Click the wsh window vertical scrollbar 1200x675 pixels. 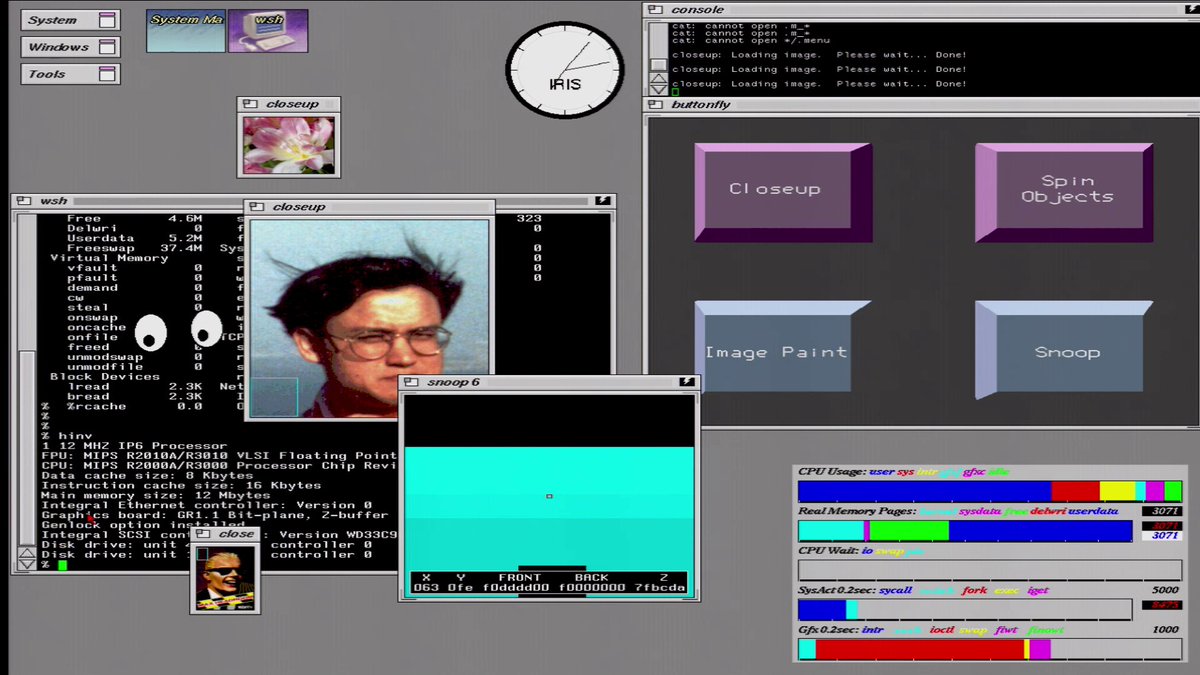(28, 392)
